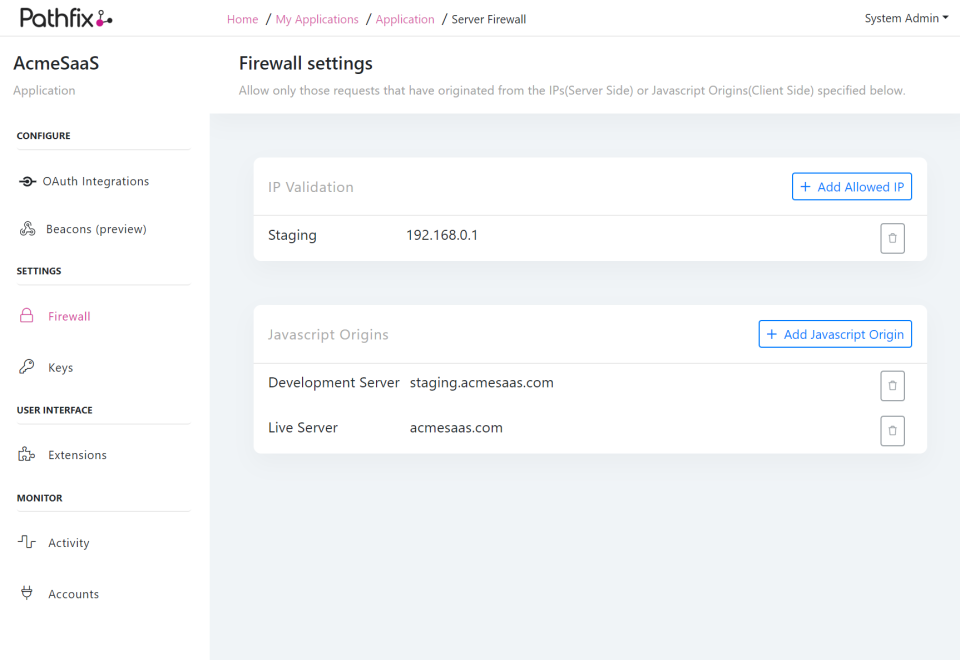Delete the Live Server origin entry
This screenshot has height=660, width=960.
(892, 430)
